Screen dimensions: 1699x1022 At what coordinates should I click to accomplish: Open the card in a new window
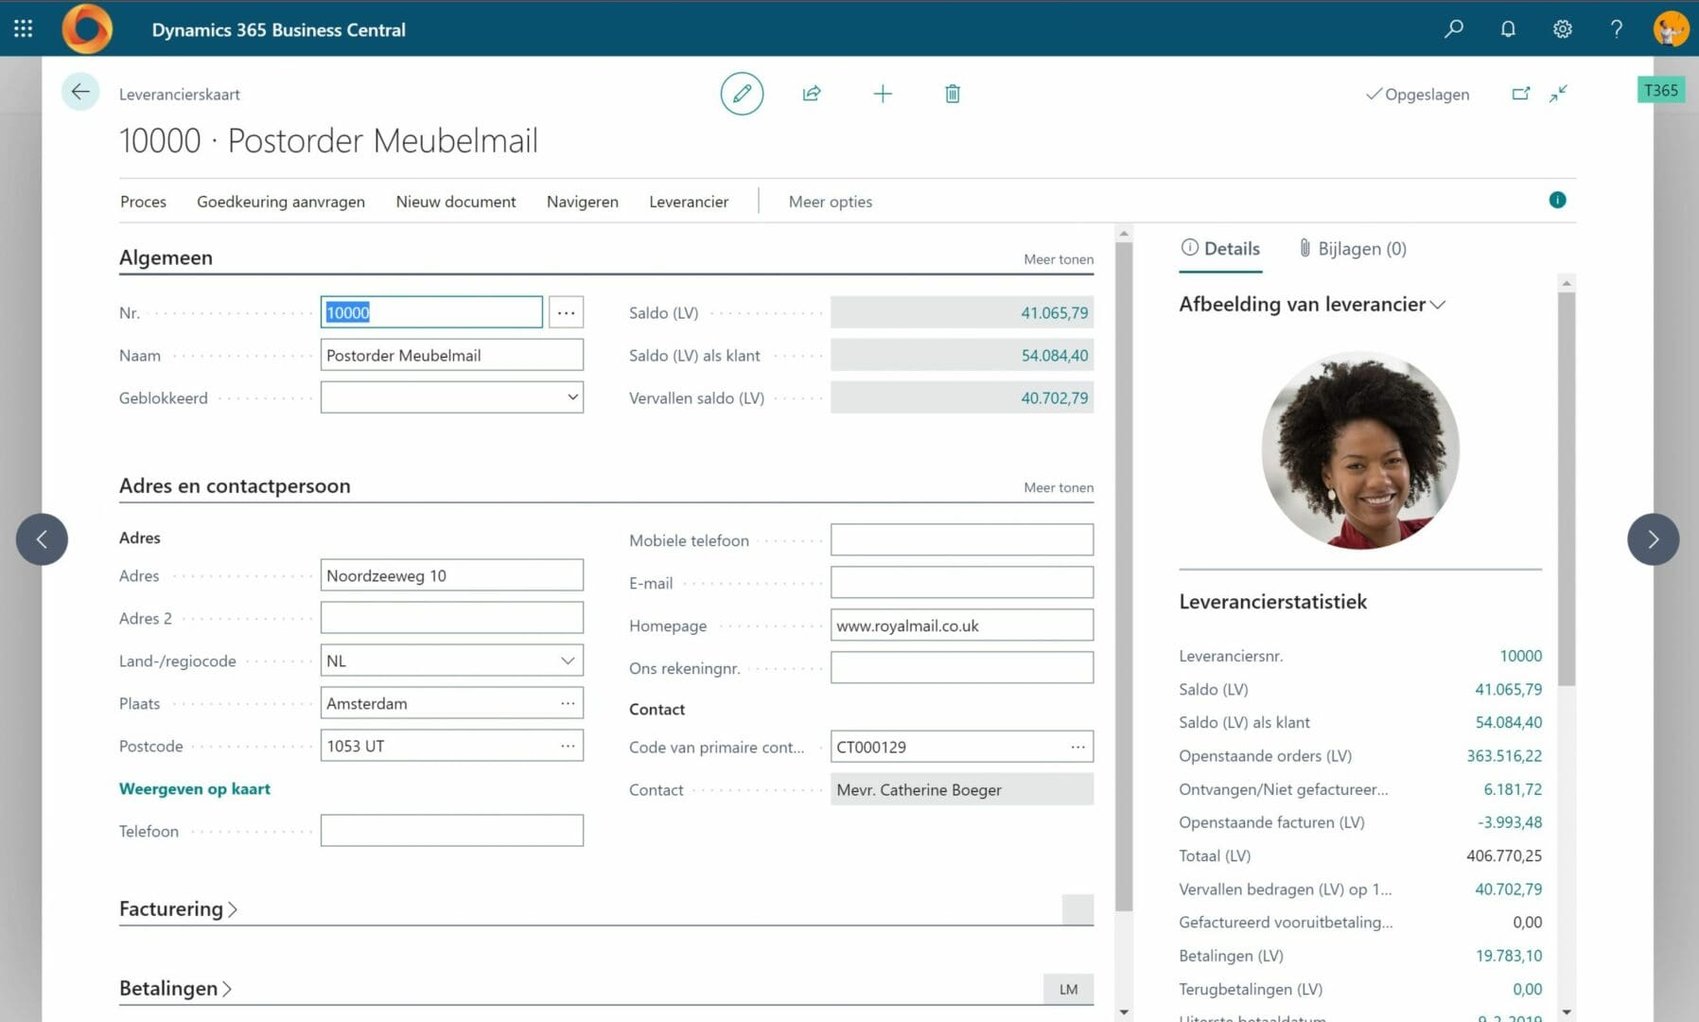pos(1520,94)
